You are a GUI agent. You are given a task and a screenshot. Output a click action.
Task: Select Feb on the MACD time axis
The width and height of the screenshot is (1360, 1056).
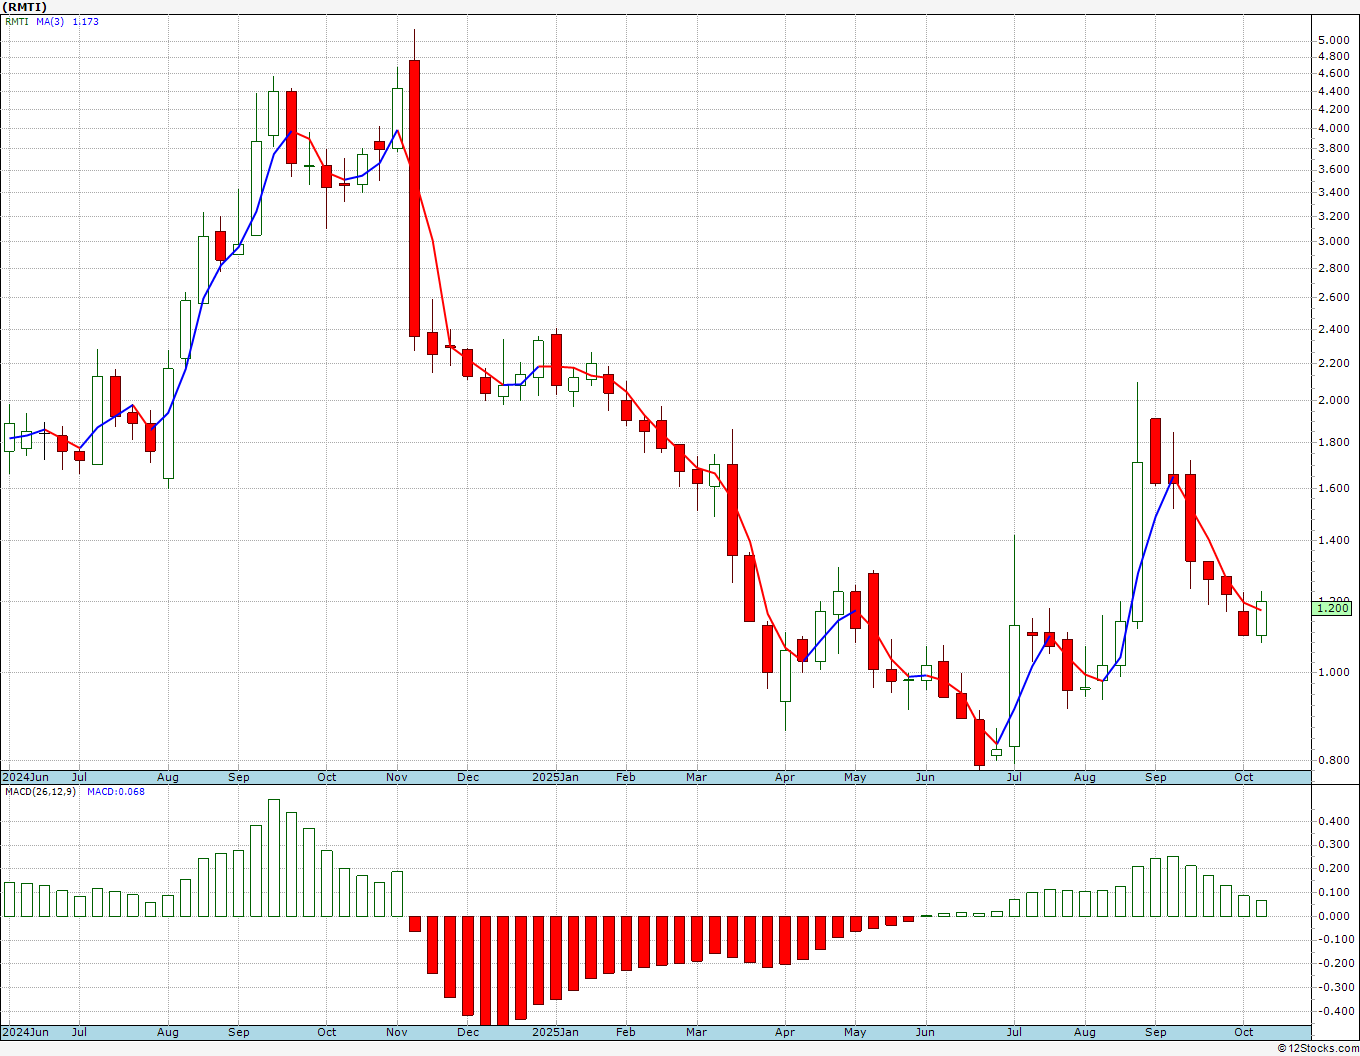click(625, 1032)
